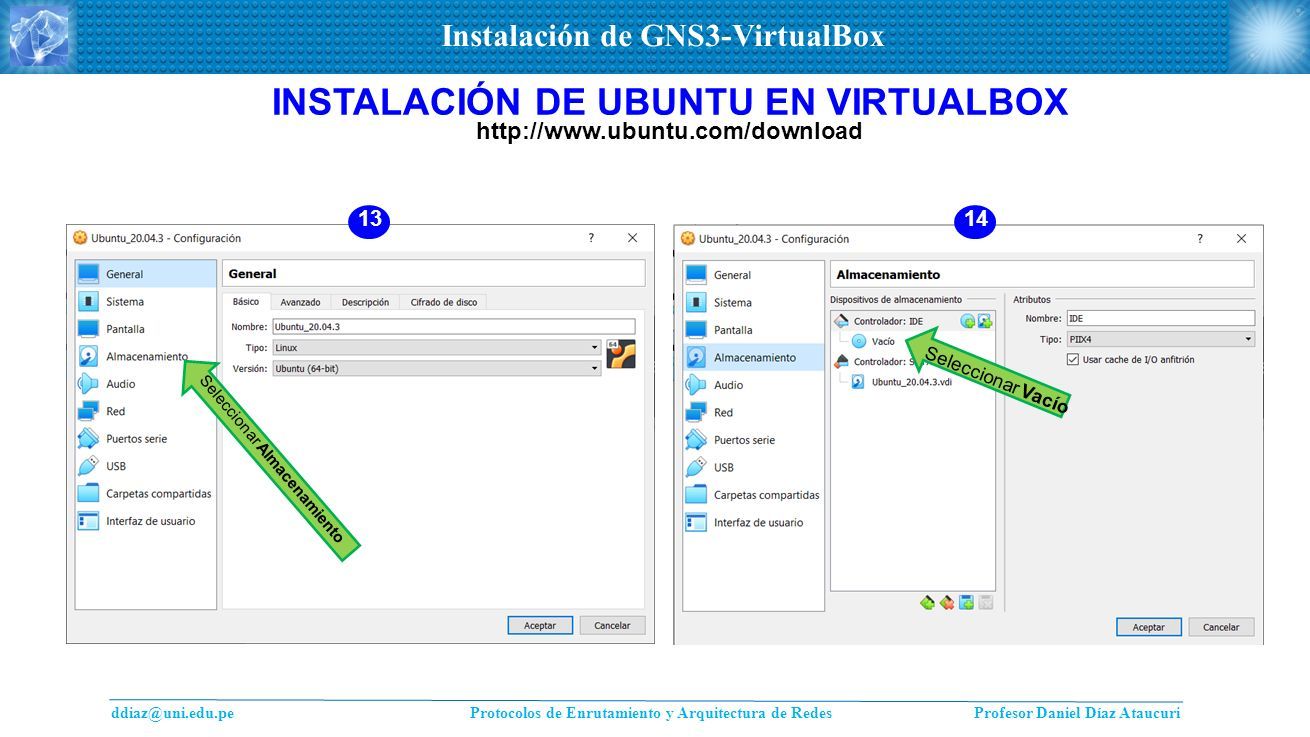Open the Tipo PIIX4 dropdown
The height and width of the screenshot is (737, 1310).
click(1160, 339)
